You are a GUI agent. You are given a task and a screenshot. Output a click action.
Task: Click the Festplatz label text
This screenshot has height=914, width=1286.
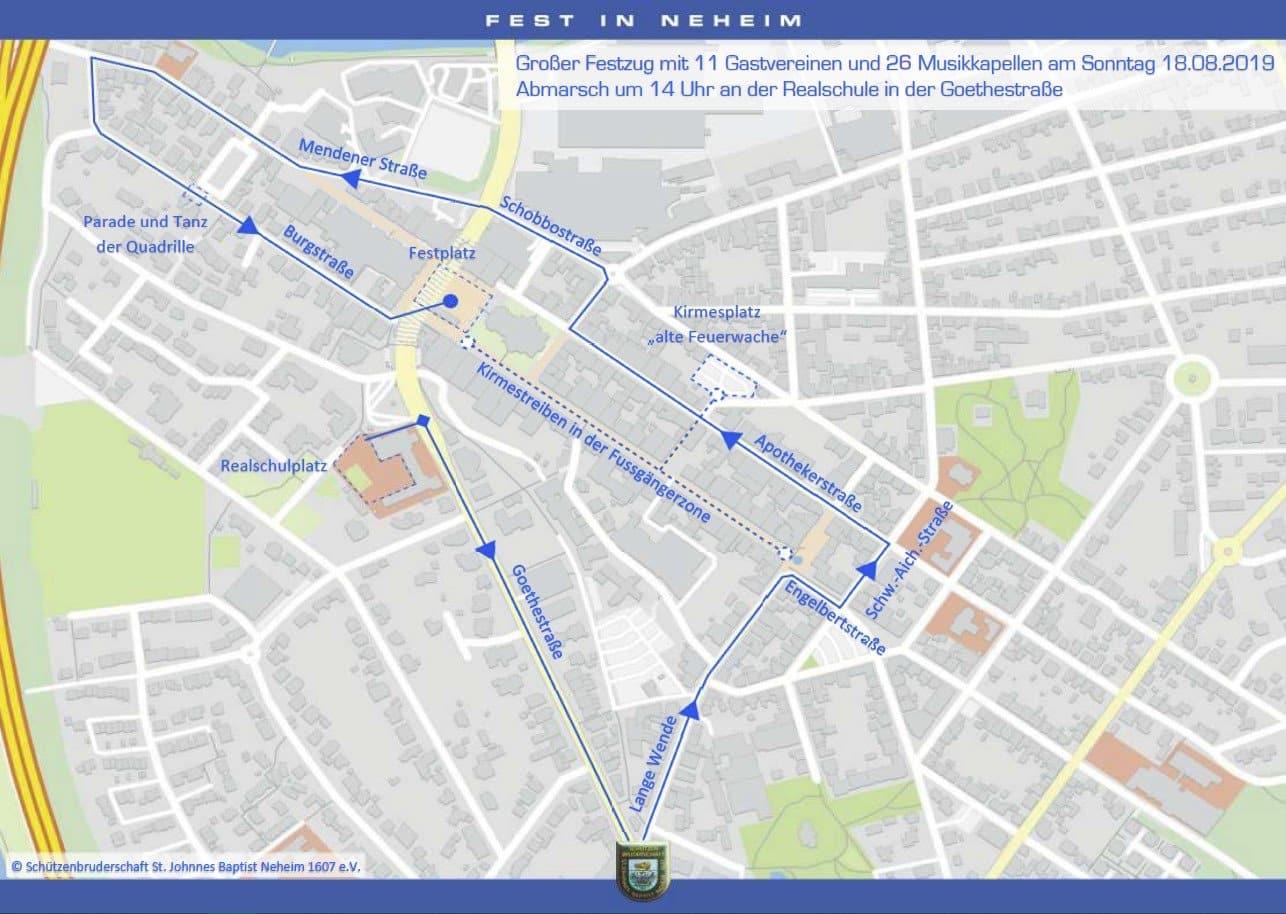(441, 254)
